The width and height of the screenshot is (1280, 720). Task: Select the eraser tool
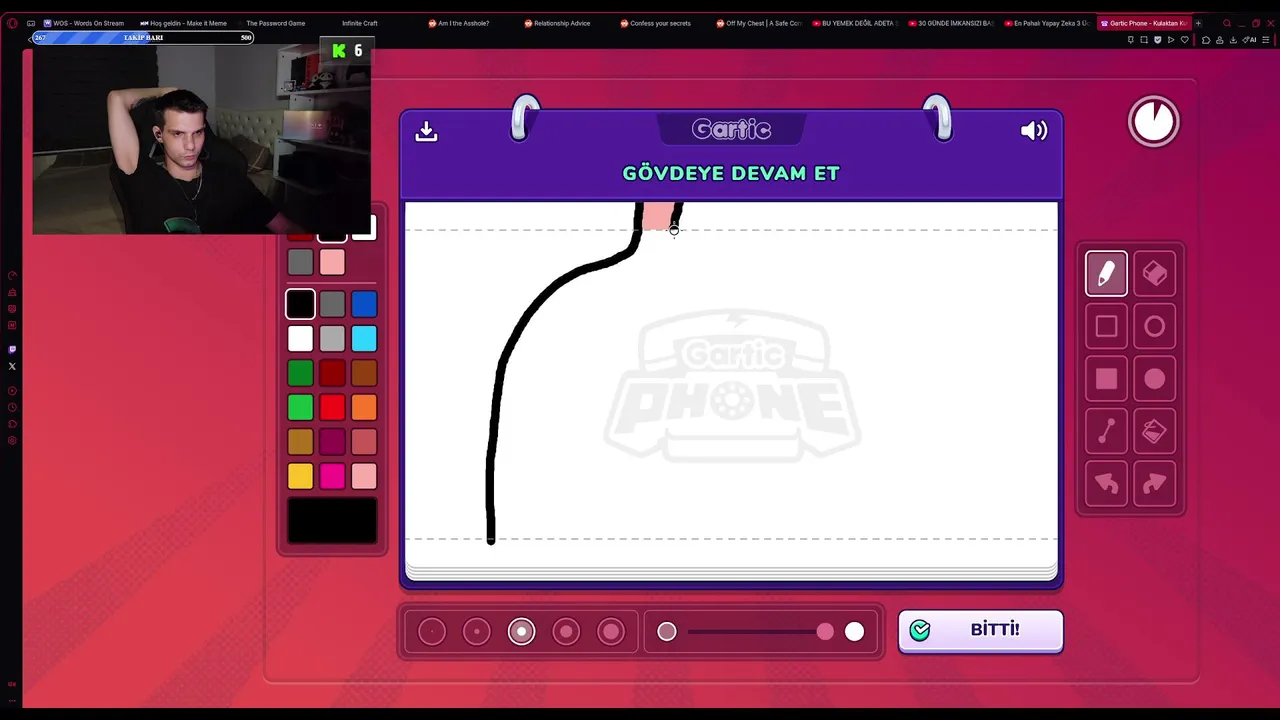(1154, 274)
